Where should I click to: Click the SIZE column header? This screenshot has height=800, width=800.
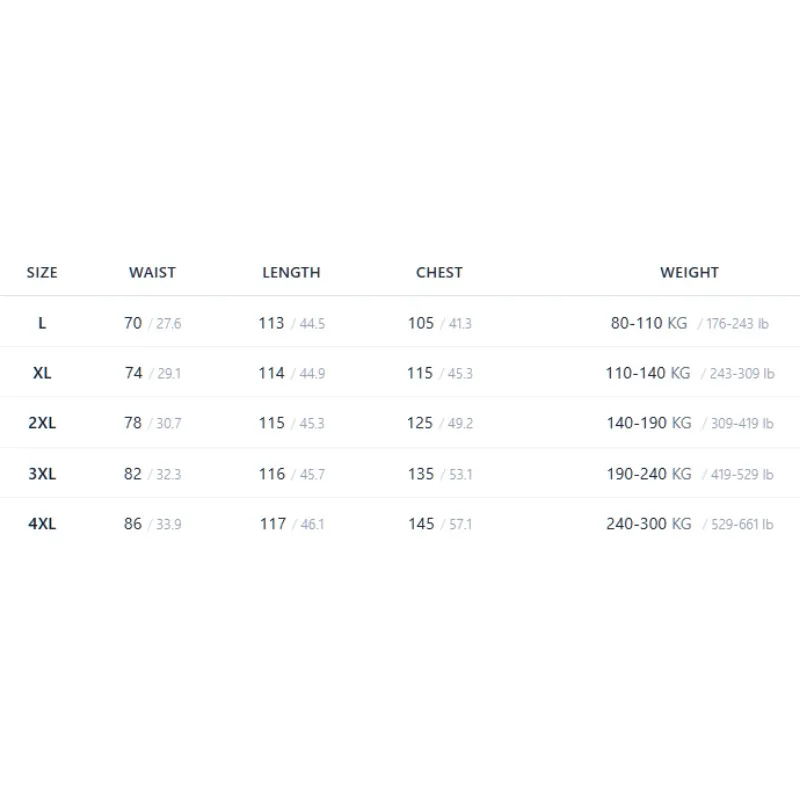point(42,272)
